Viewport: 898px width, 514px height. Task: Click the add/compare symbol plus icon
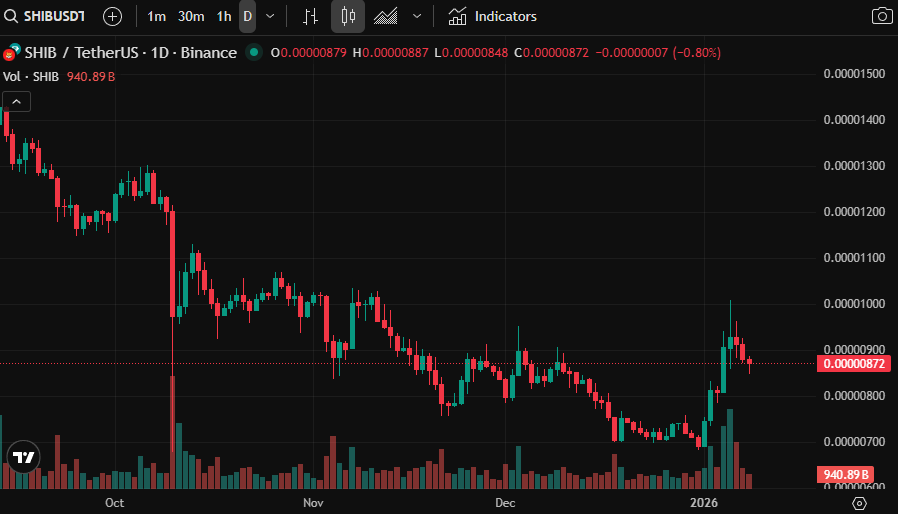tap(113, 16)
